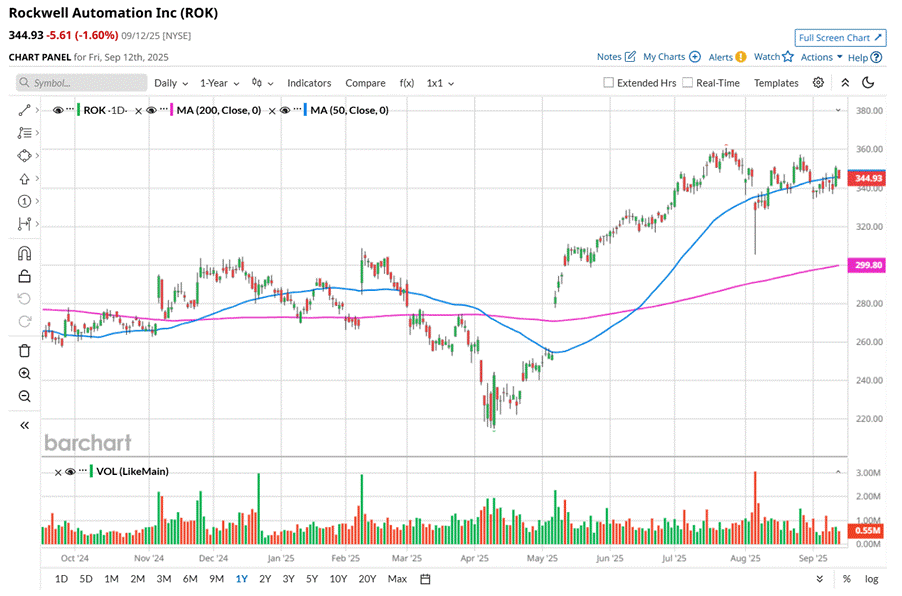Open the Compare menu
The image size is (902, 596).
point(365,83)
